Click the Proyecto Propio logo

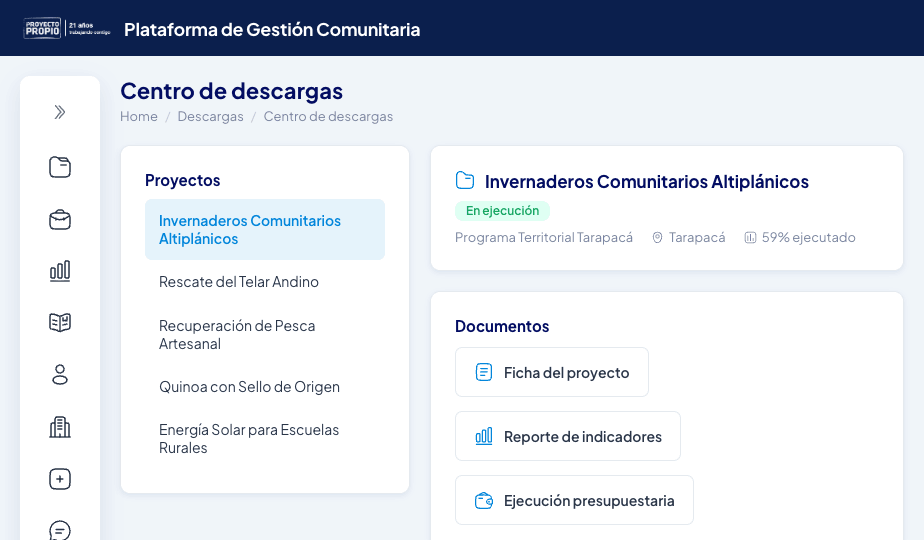click(67, 28)
